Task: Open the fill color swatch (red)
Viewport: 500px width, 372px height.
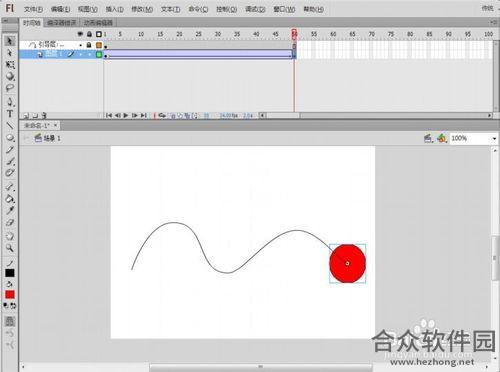Action: 10,294
